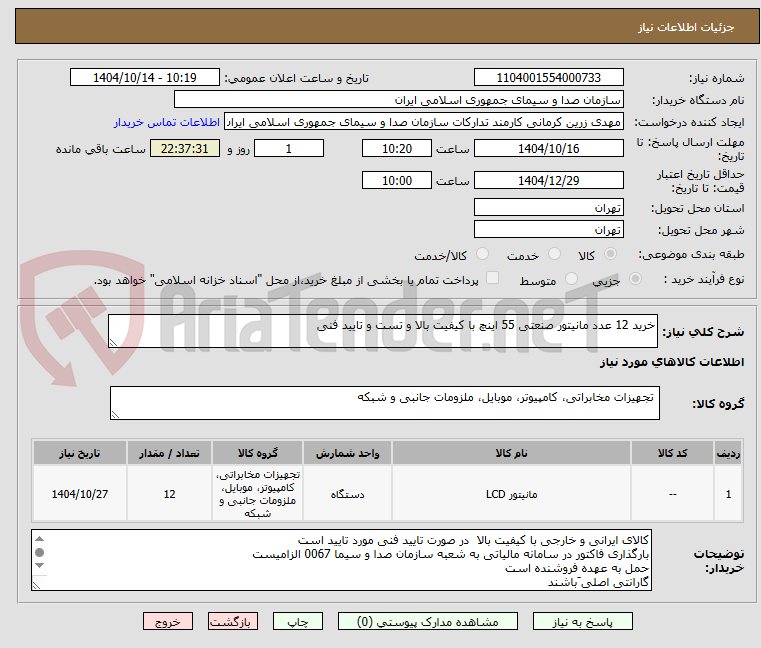Click the buyer notes scroll up arrow
This screenshot has width=761, height=648.
tap(40, 539)
